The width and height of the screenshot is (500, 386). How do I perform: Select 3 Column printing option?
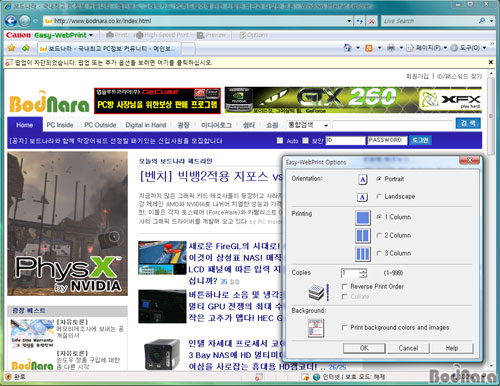pyautogui.click(x=379, y=253)
